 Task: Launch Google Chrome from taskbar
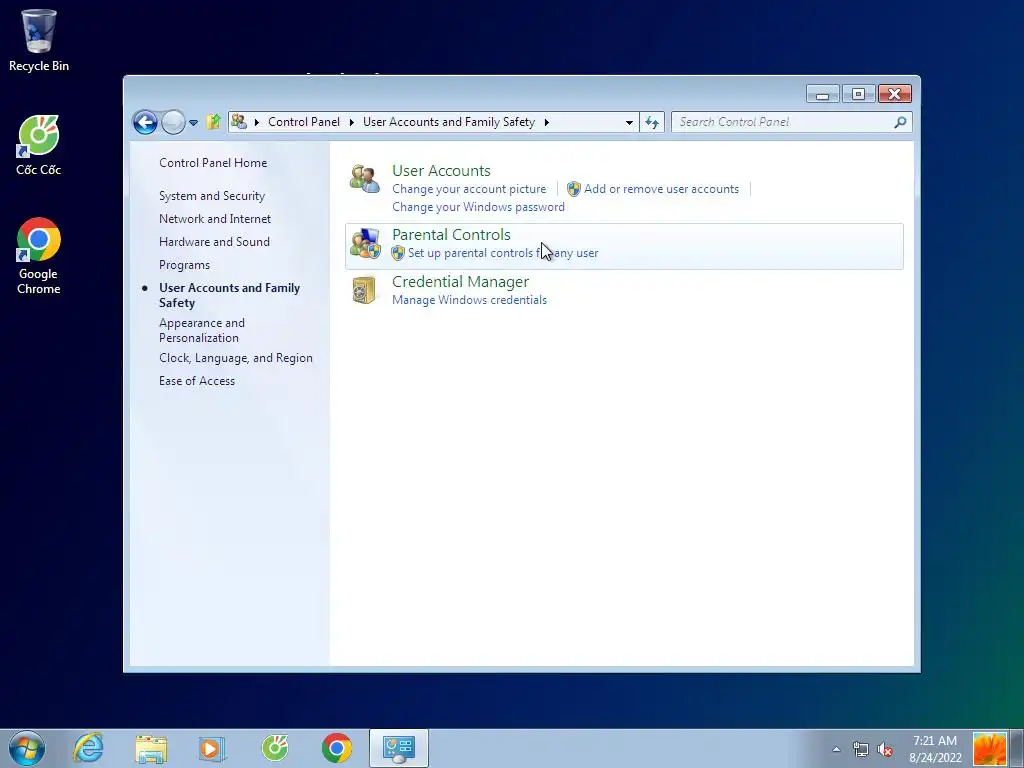coord(337,748)
